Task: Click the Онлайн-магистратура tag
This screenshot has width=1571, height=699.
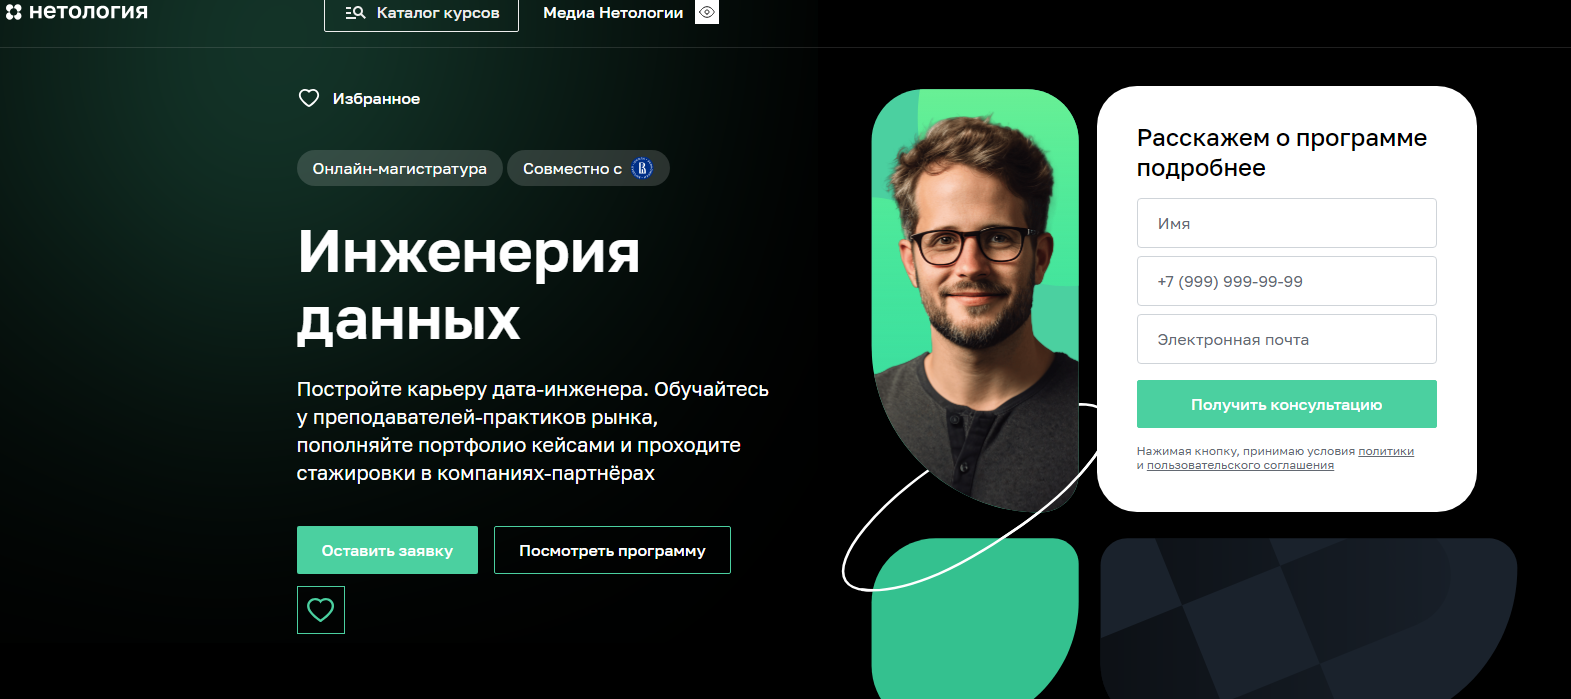Action: click(x=399, y=168)
